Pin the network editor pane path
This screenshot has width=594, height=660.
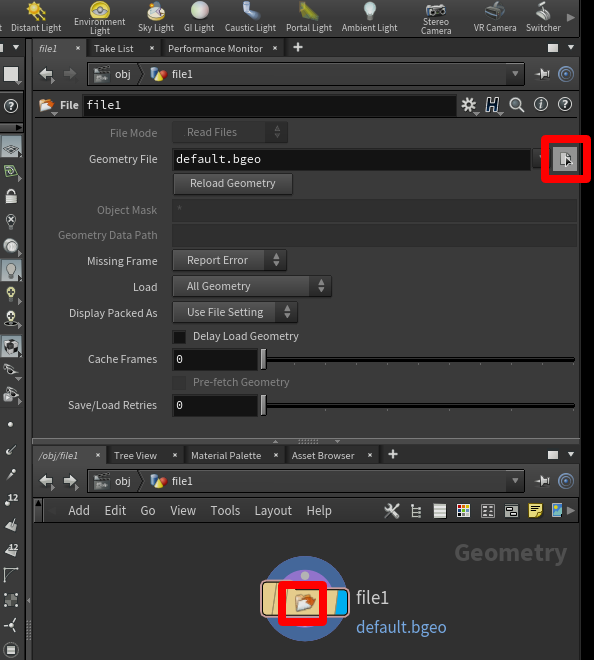coord(543,481)
